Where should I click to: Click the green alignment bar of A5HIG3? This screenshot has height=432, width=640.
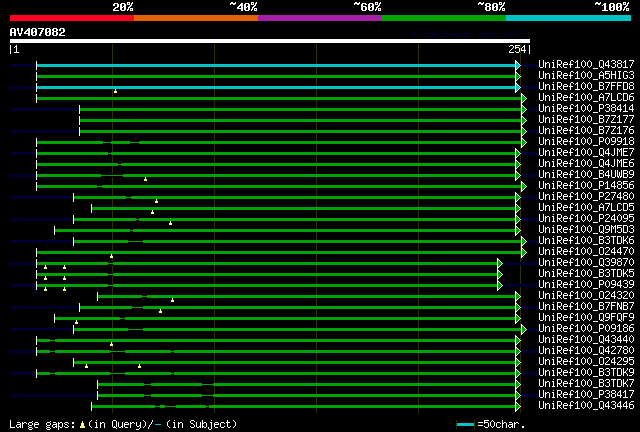(x=276, y=76)
